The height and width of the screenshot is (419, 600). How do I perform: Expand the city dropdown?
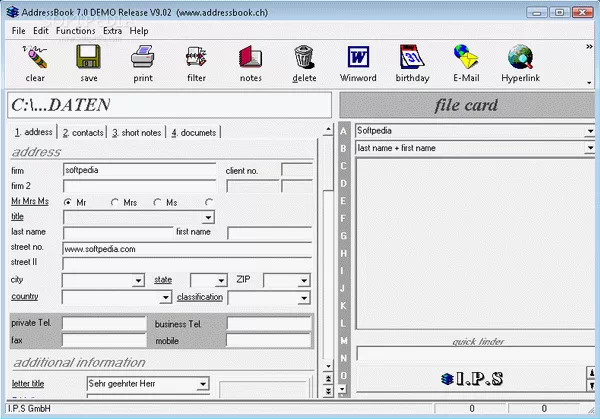click(138, 280)
